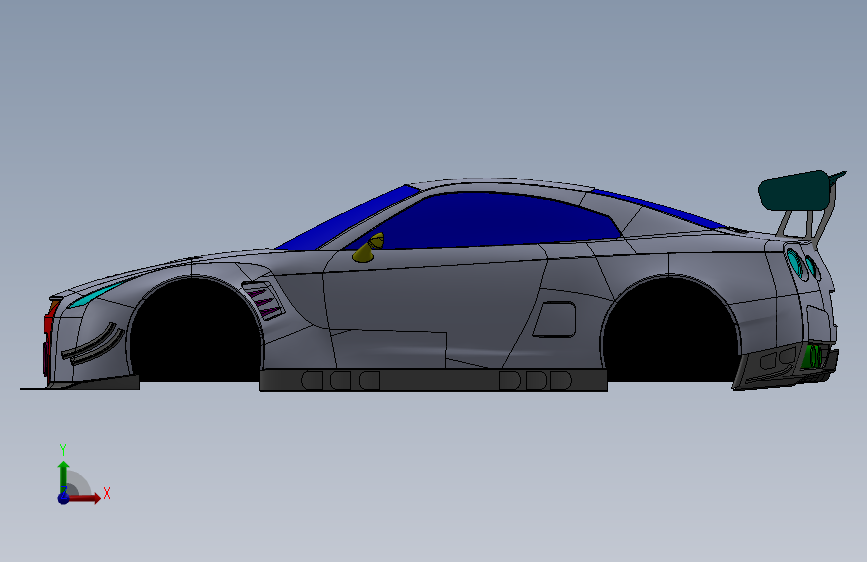This screenshot has height=562, width=867.
Task: Click the green Y axis arrow of the triad
Action: (x=64, y=477)
